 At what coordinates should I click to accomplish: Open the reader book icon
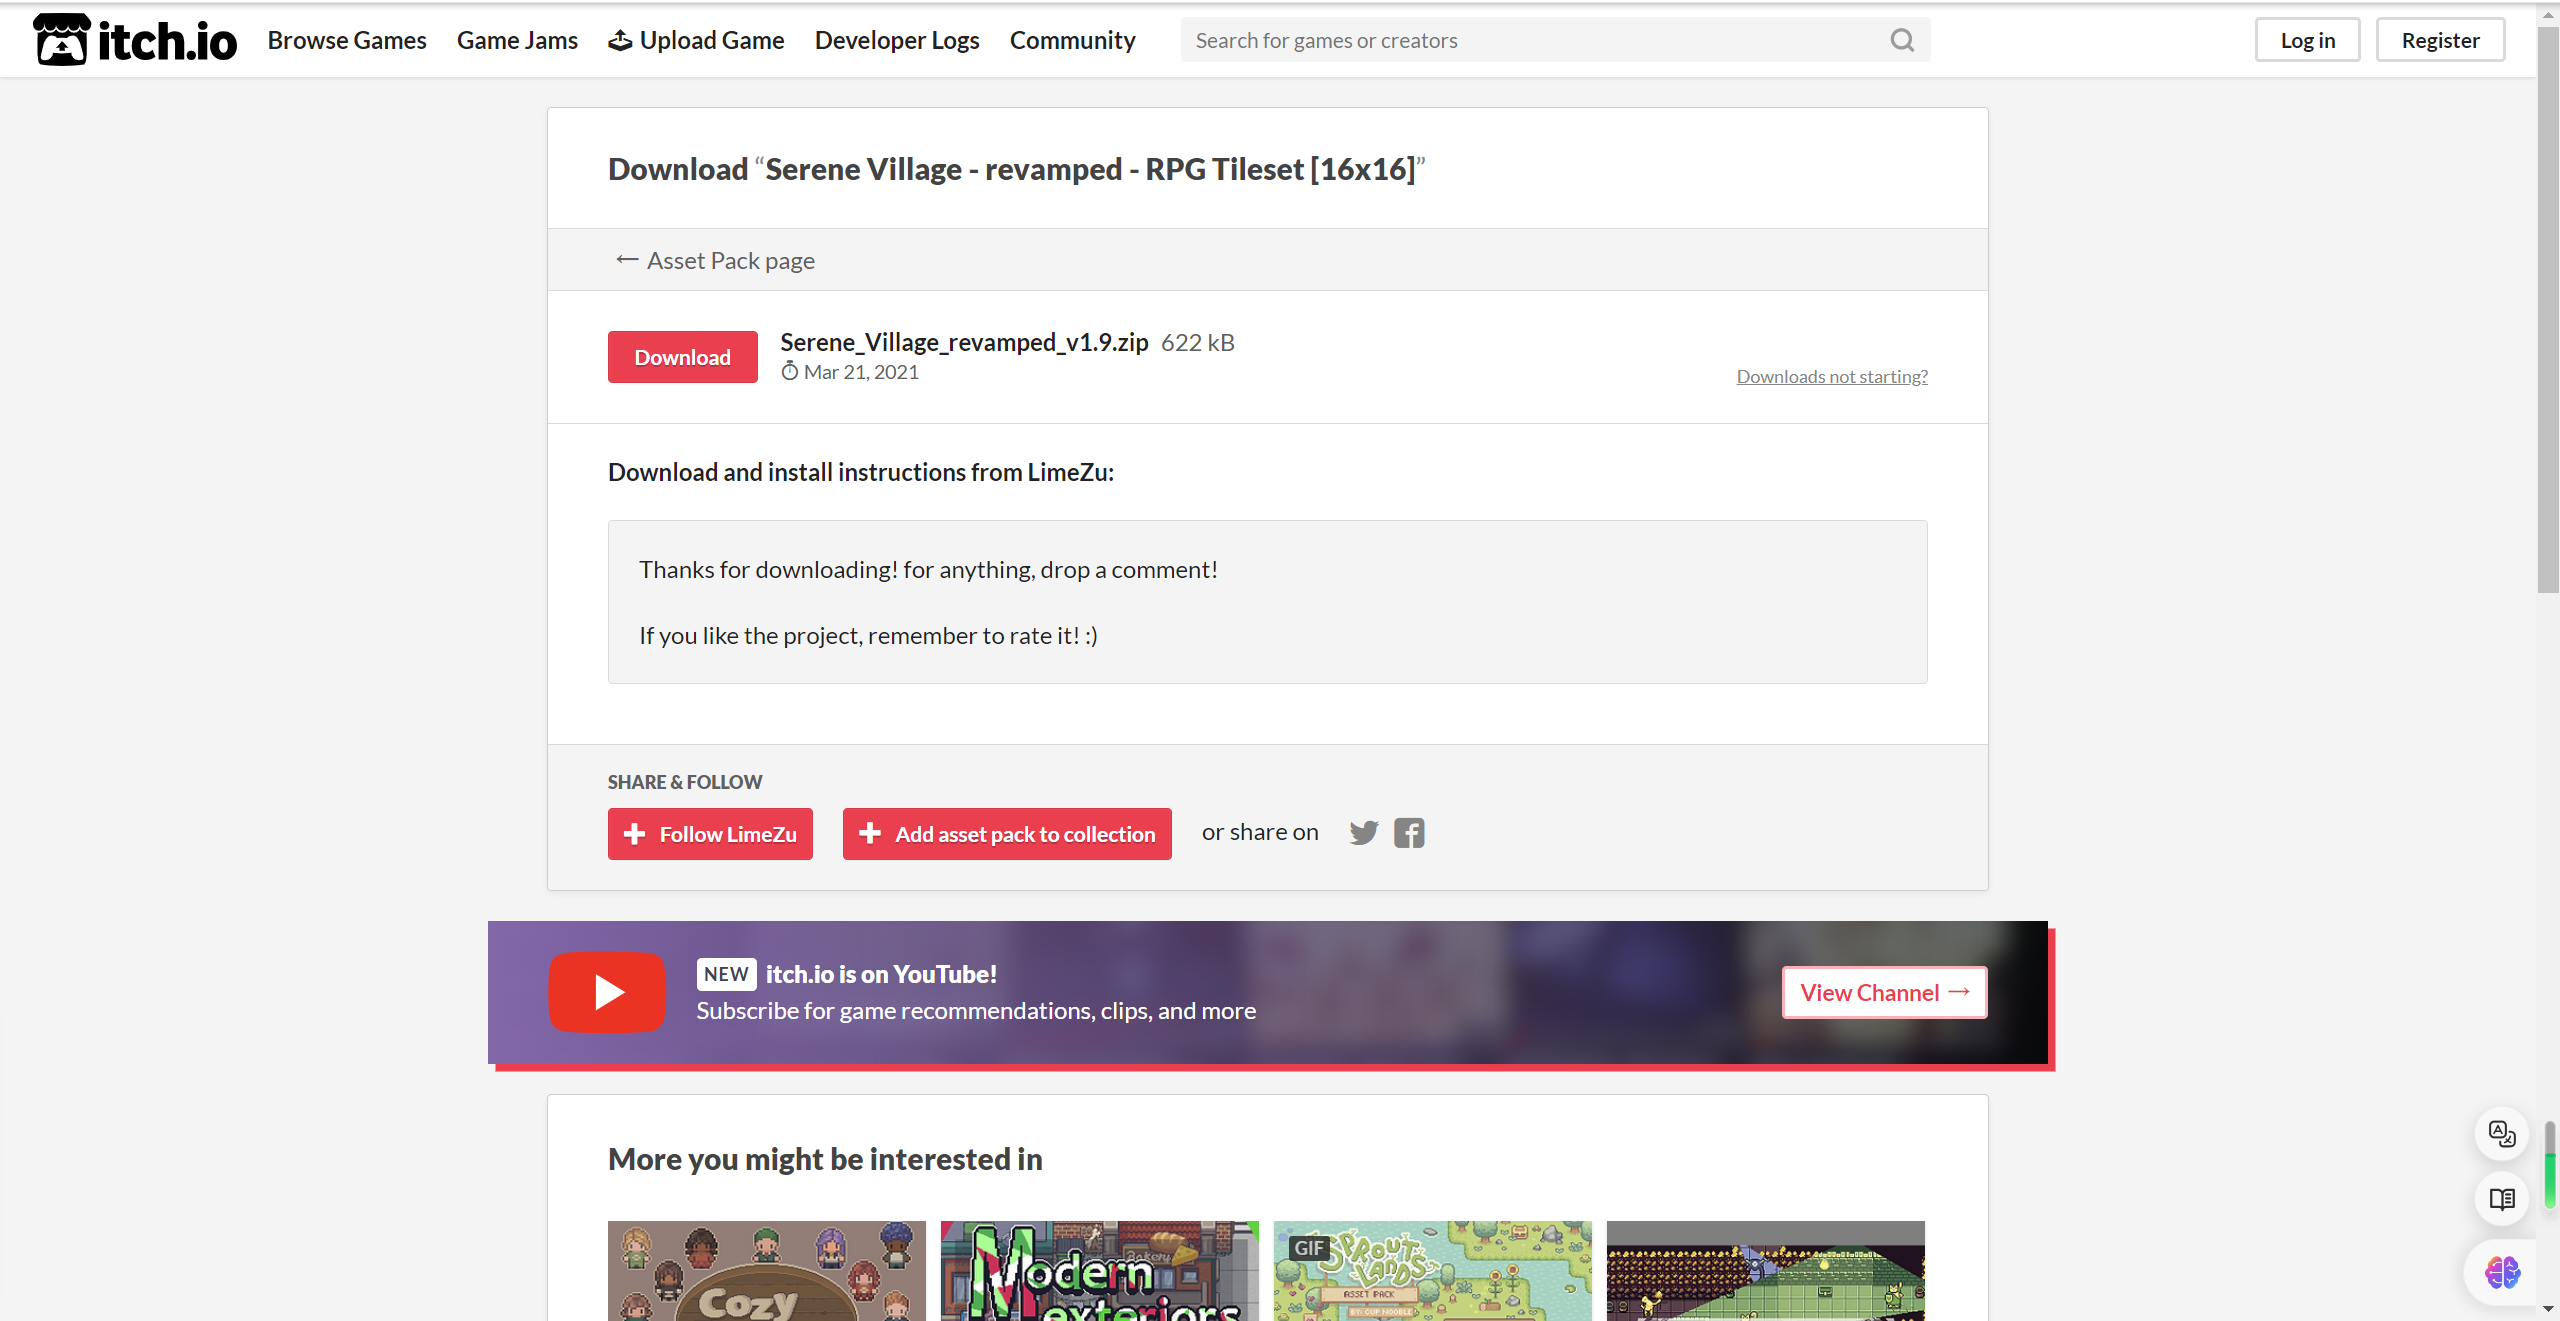tap(2501, 1198)
